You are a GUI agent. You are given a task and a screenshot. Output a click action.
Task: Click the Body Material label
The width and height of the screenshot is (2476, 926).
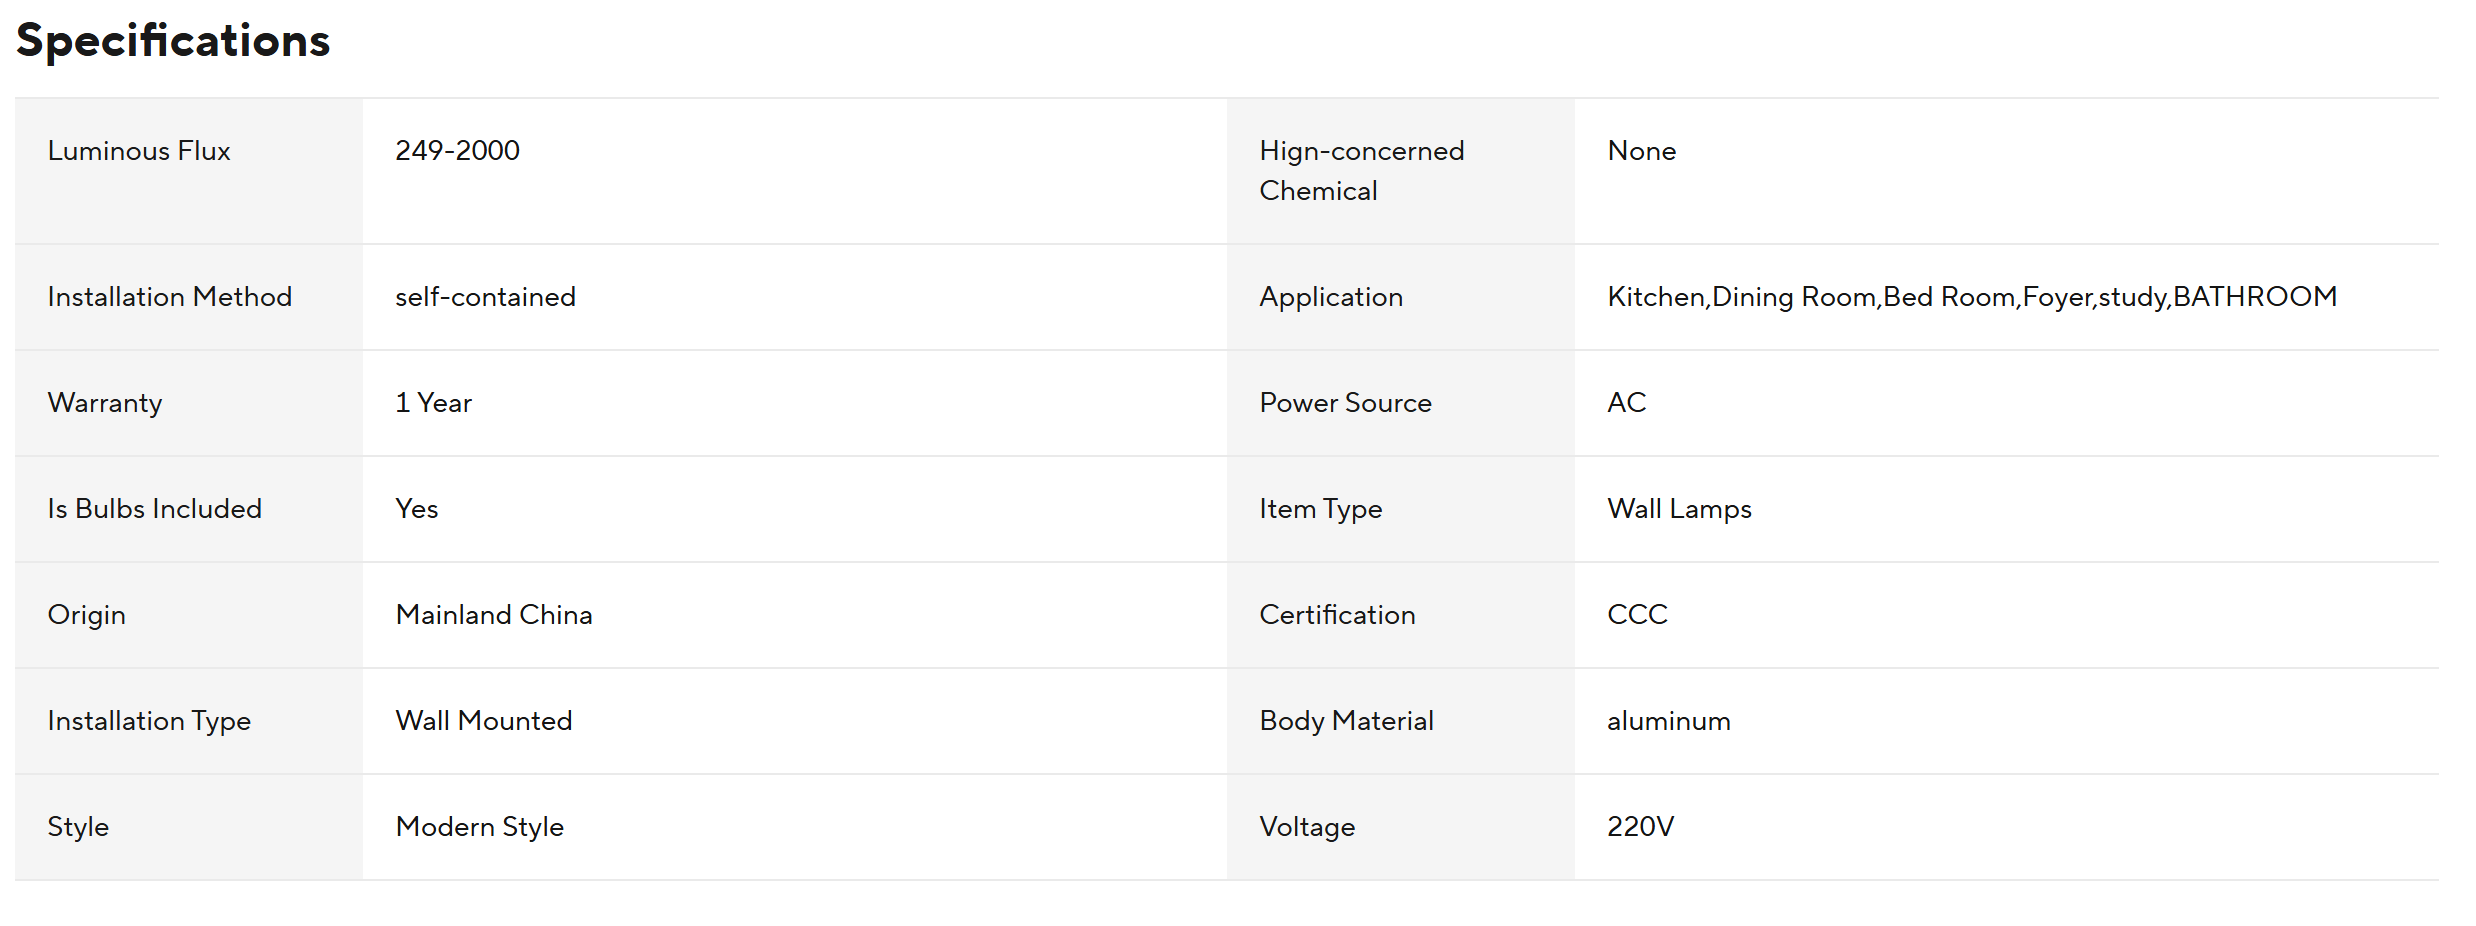tap(1347, 721)
